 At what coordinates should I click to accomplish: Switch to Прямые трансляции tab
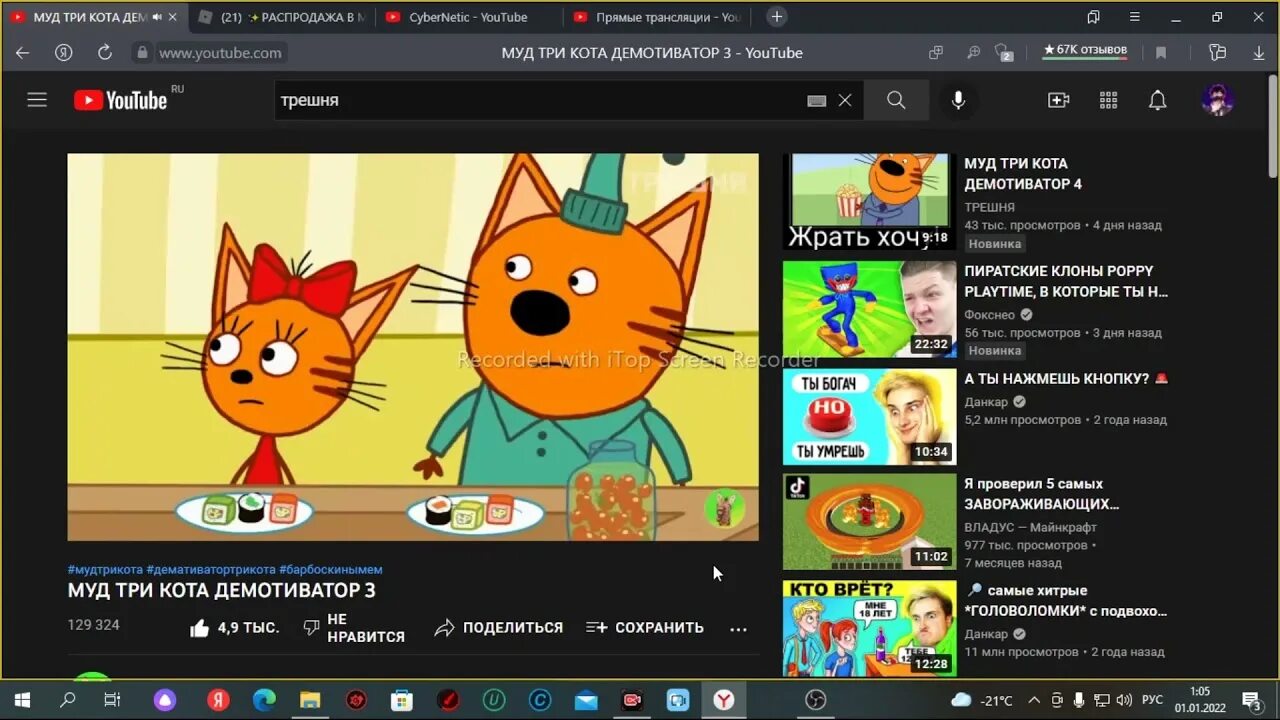(657, 17)
